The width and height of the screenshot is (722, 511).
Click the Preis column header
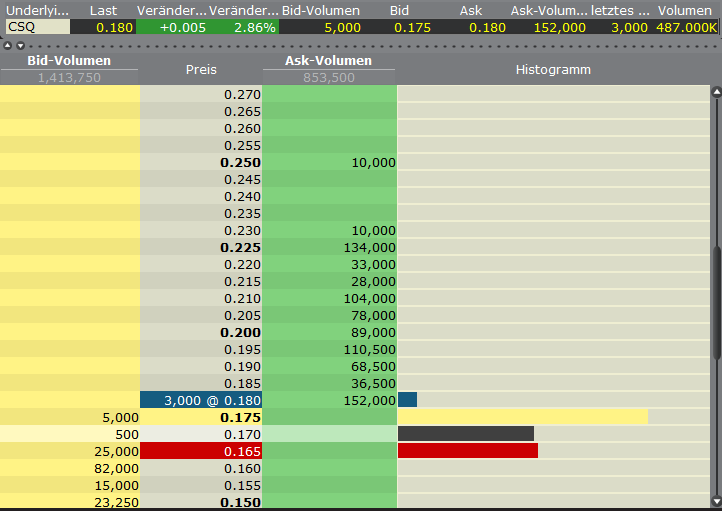point(201,70)
